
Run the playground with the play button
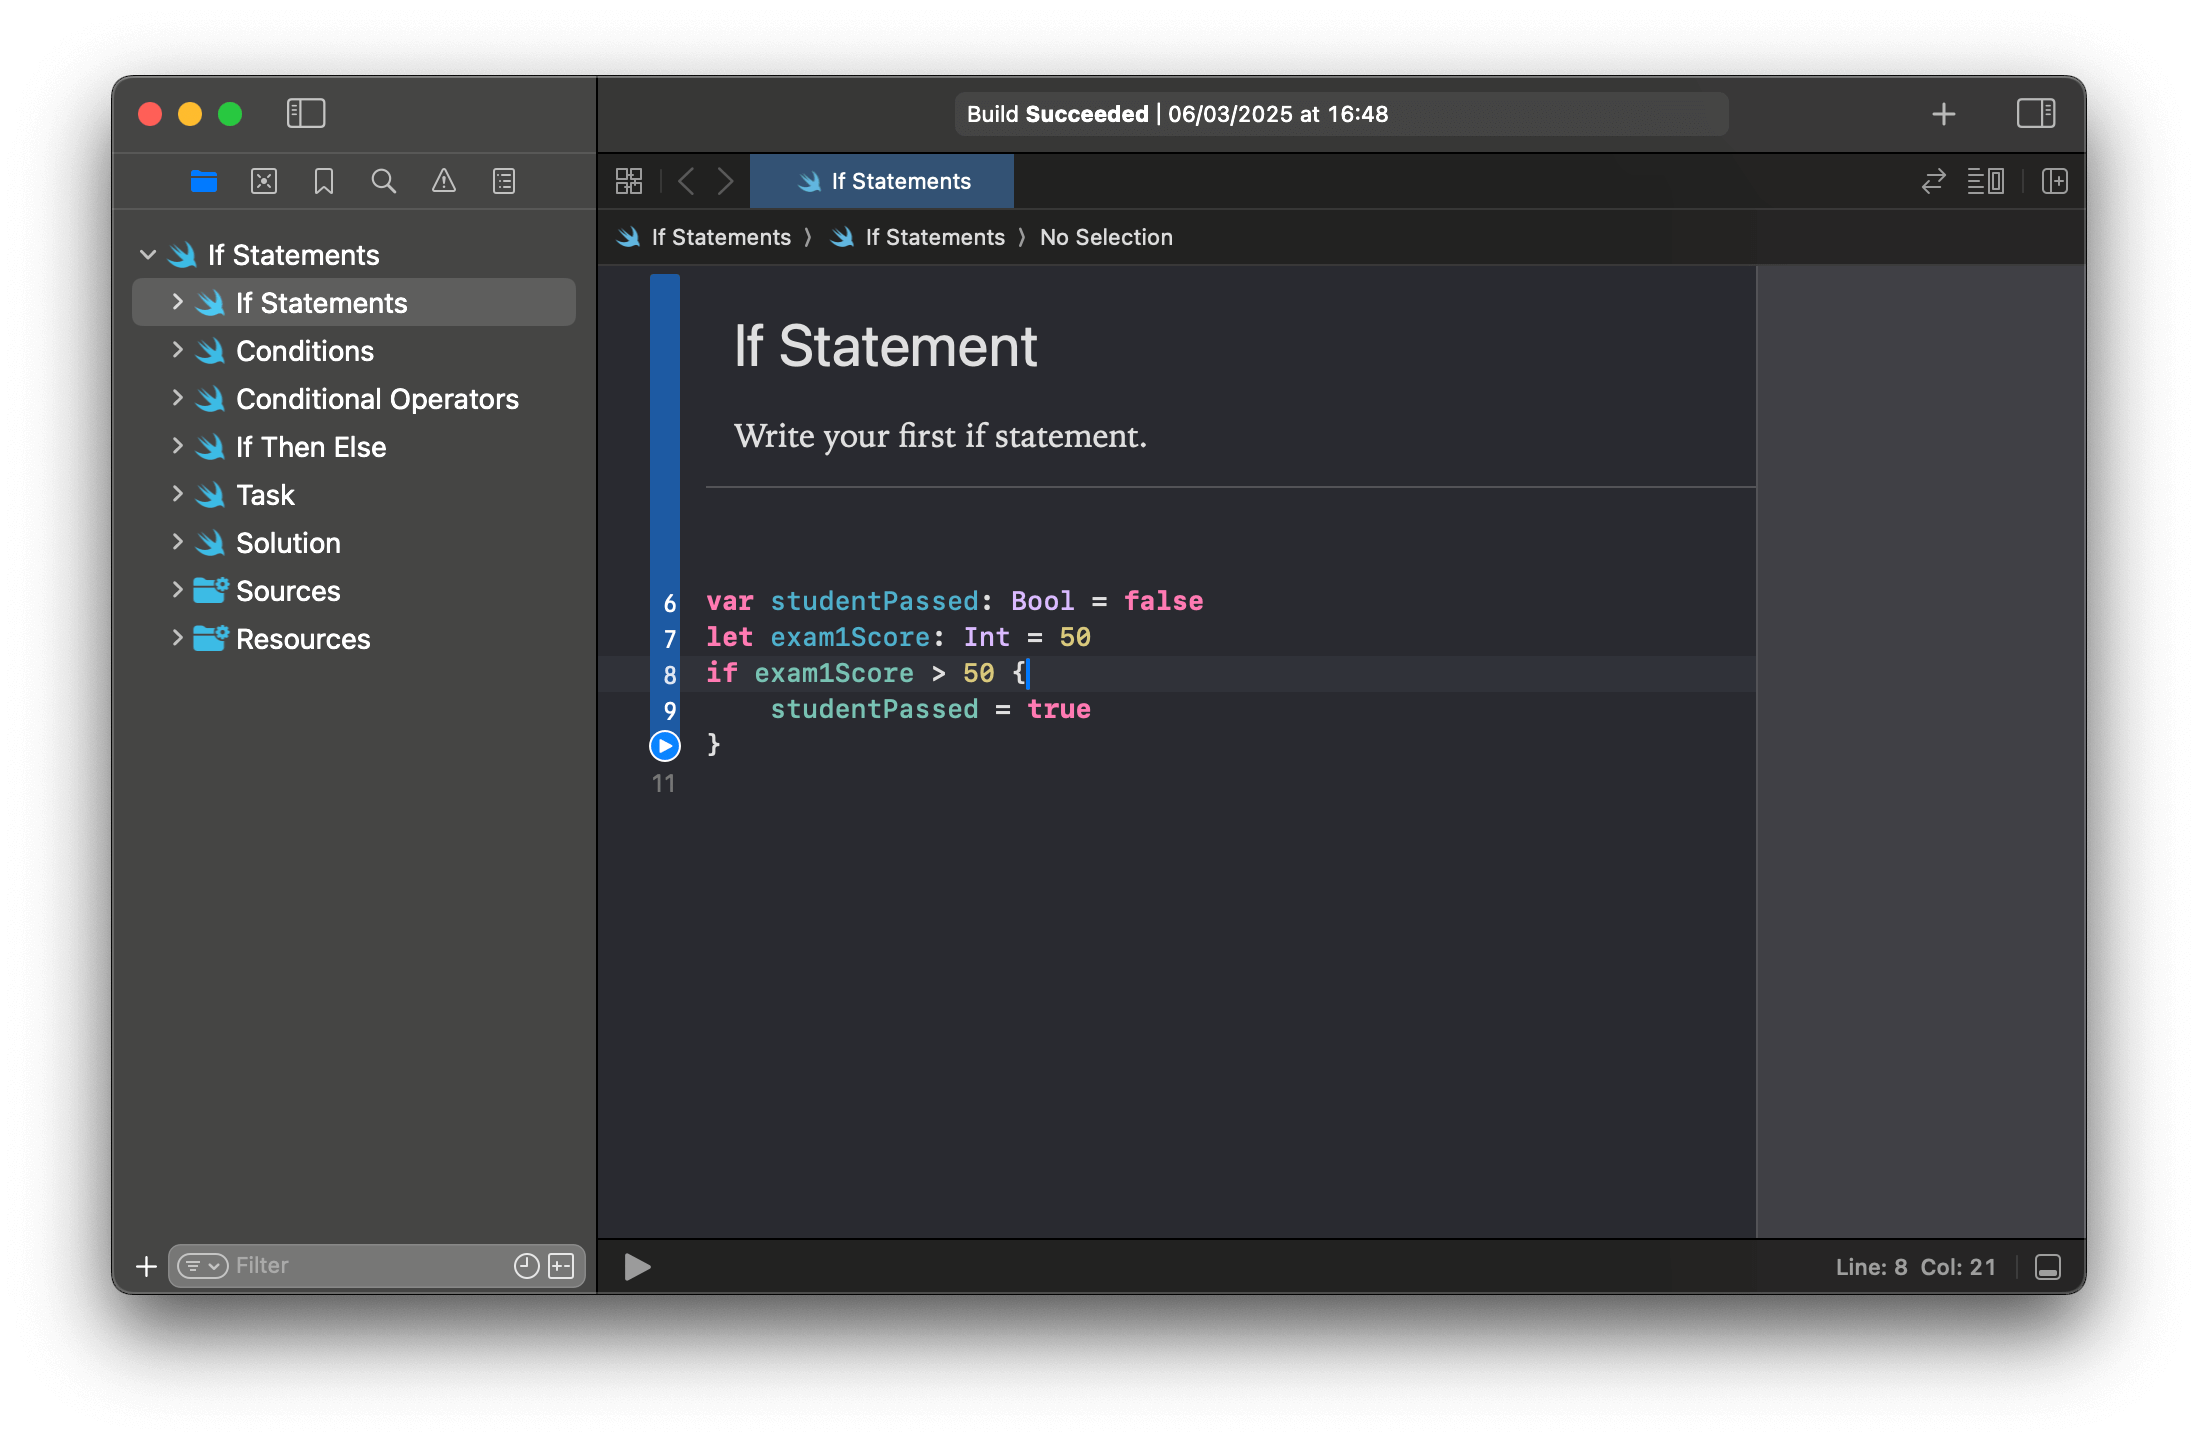pyautogui.click(x=636, y=1267)
